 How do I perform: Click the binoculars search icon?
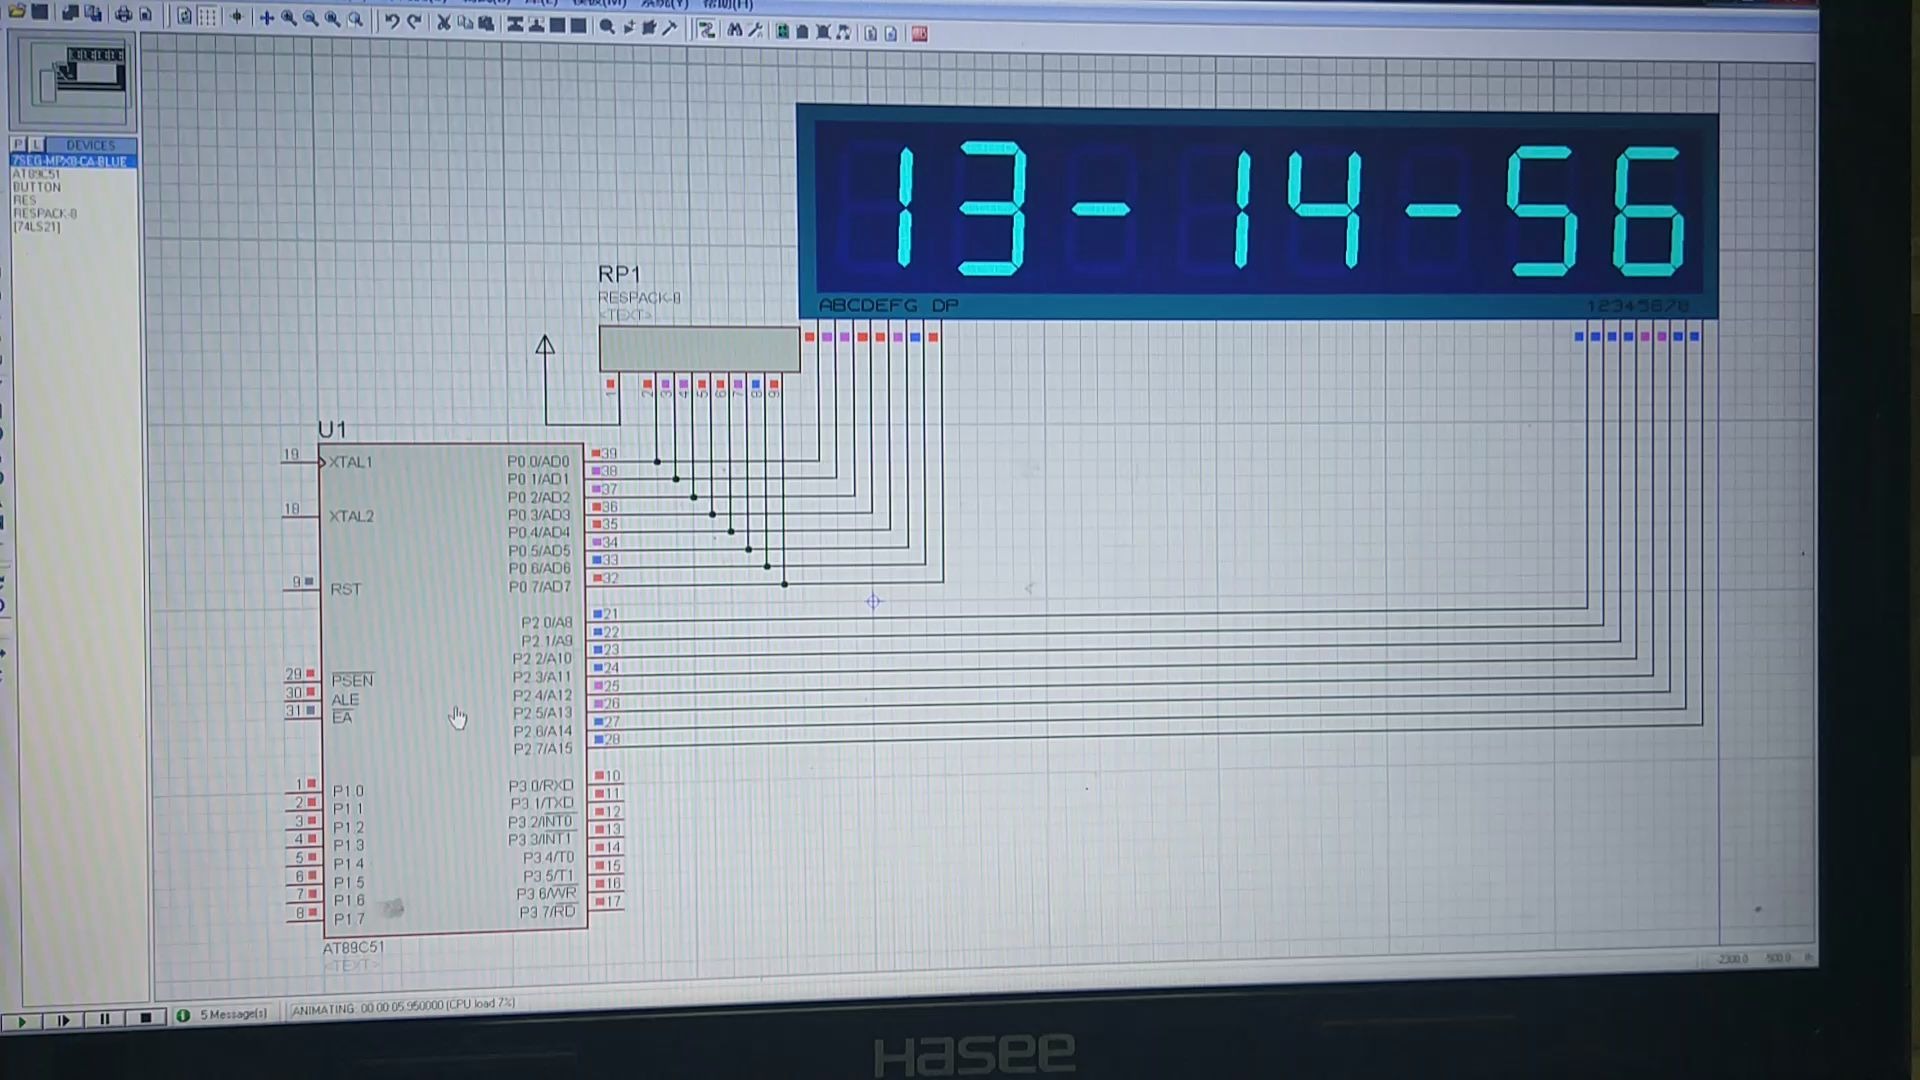(735, 30)
